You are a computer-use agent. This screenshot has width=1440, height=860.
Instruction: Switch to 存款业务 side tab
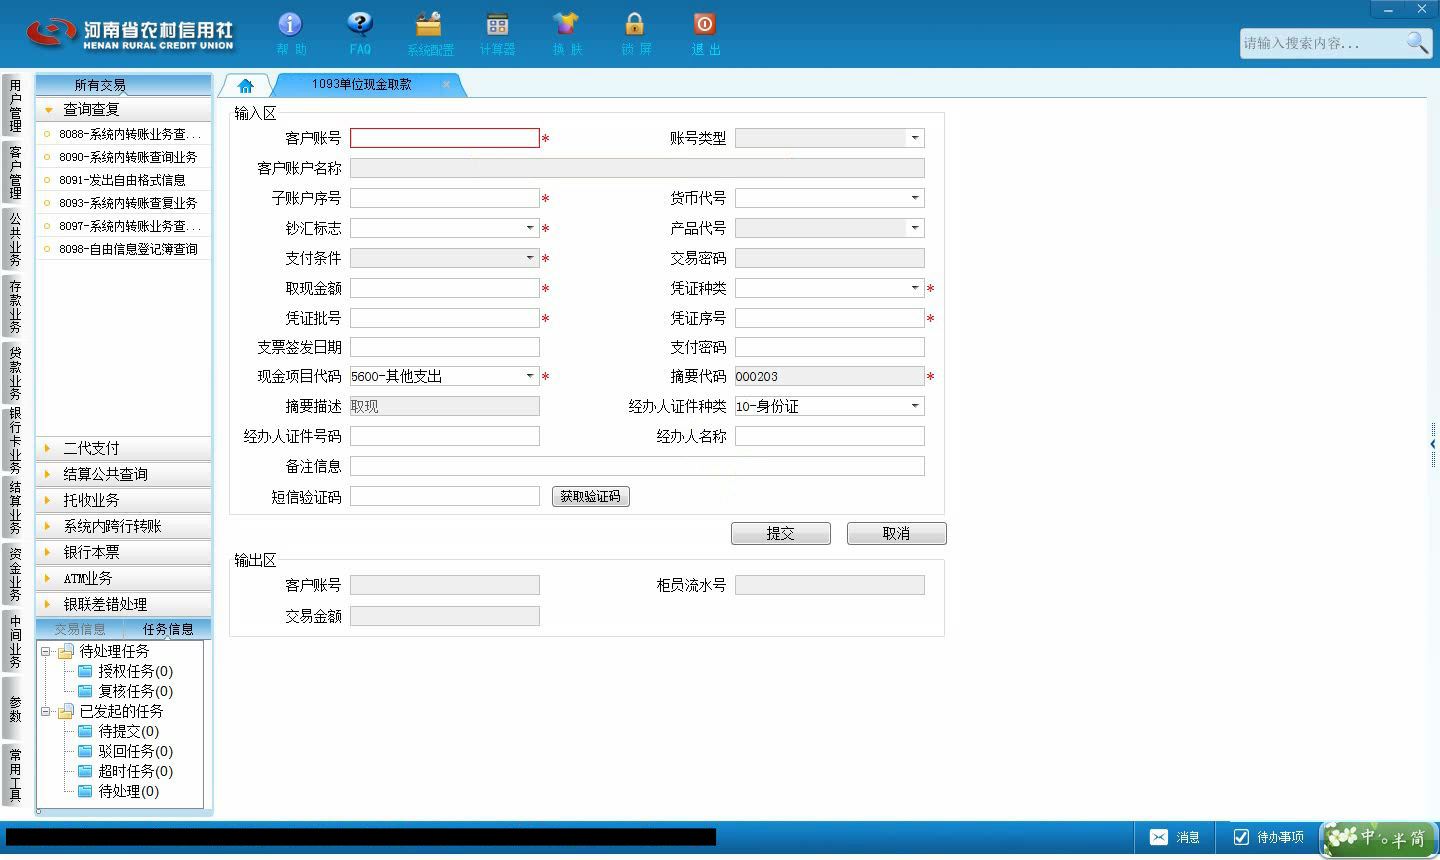[x=15, y=306]
